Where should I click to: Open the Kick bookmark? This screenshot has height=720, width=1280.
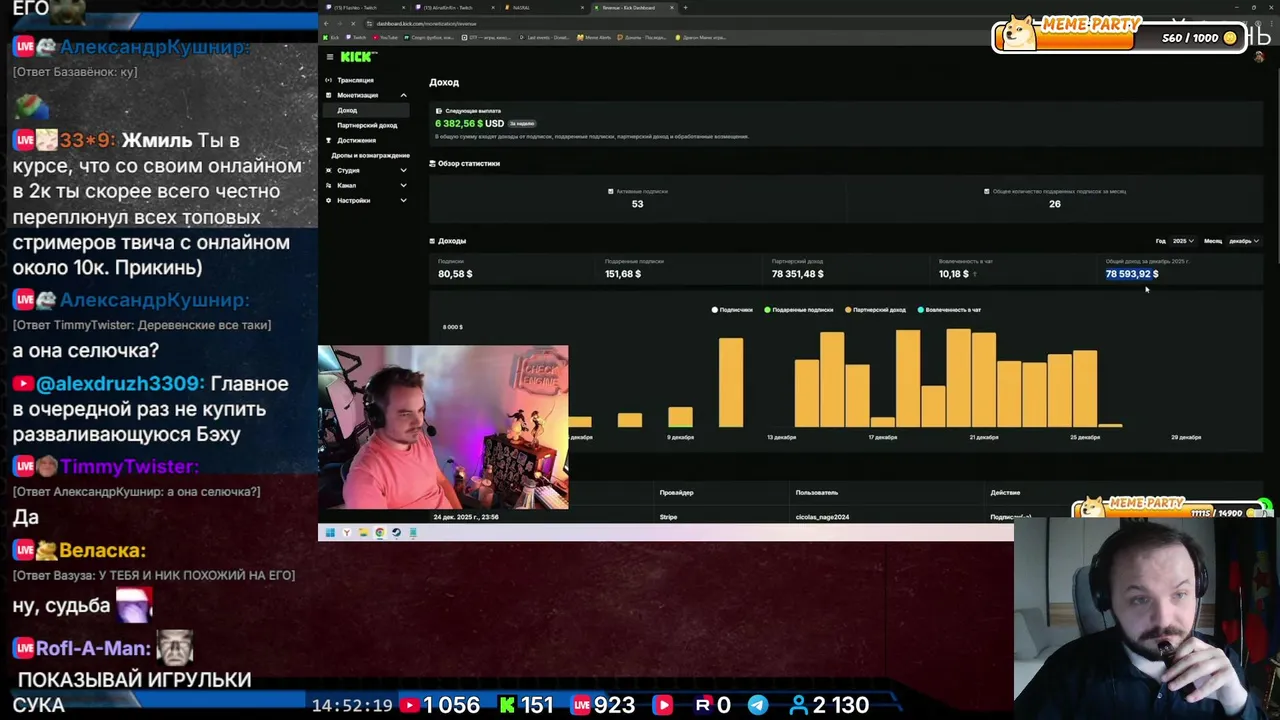pyautogui.click(x=331, y=38)
